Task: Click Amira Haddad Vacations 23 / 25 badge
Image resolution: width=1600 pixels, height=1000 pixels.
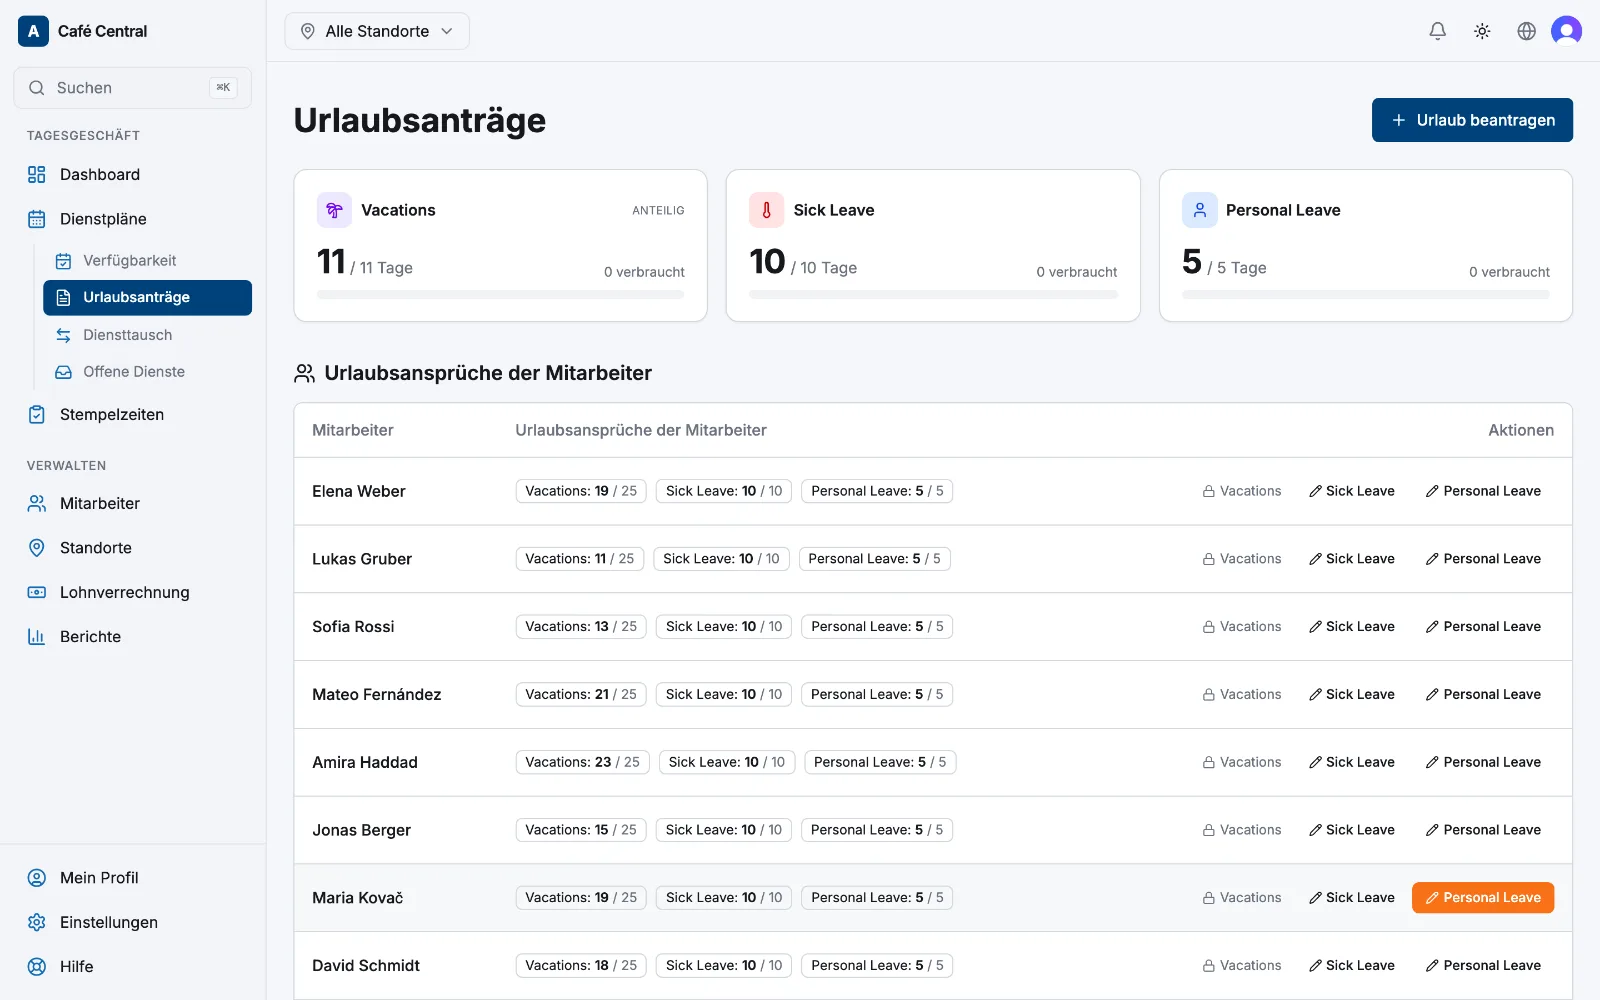Action: coord(582,762)
